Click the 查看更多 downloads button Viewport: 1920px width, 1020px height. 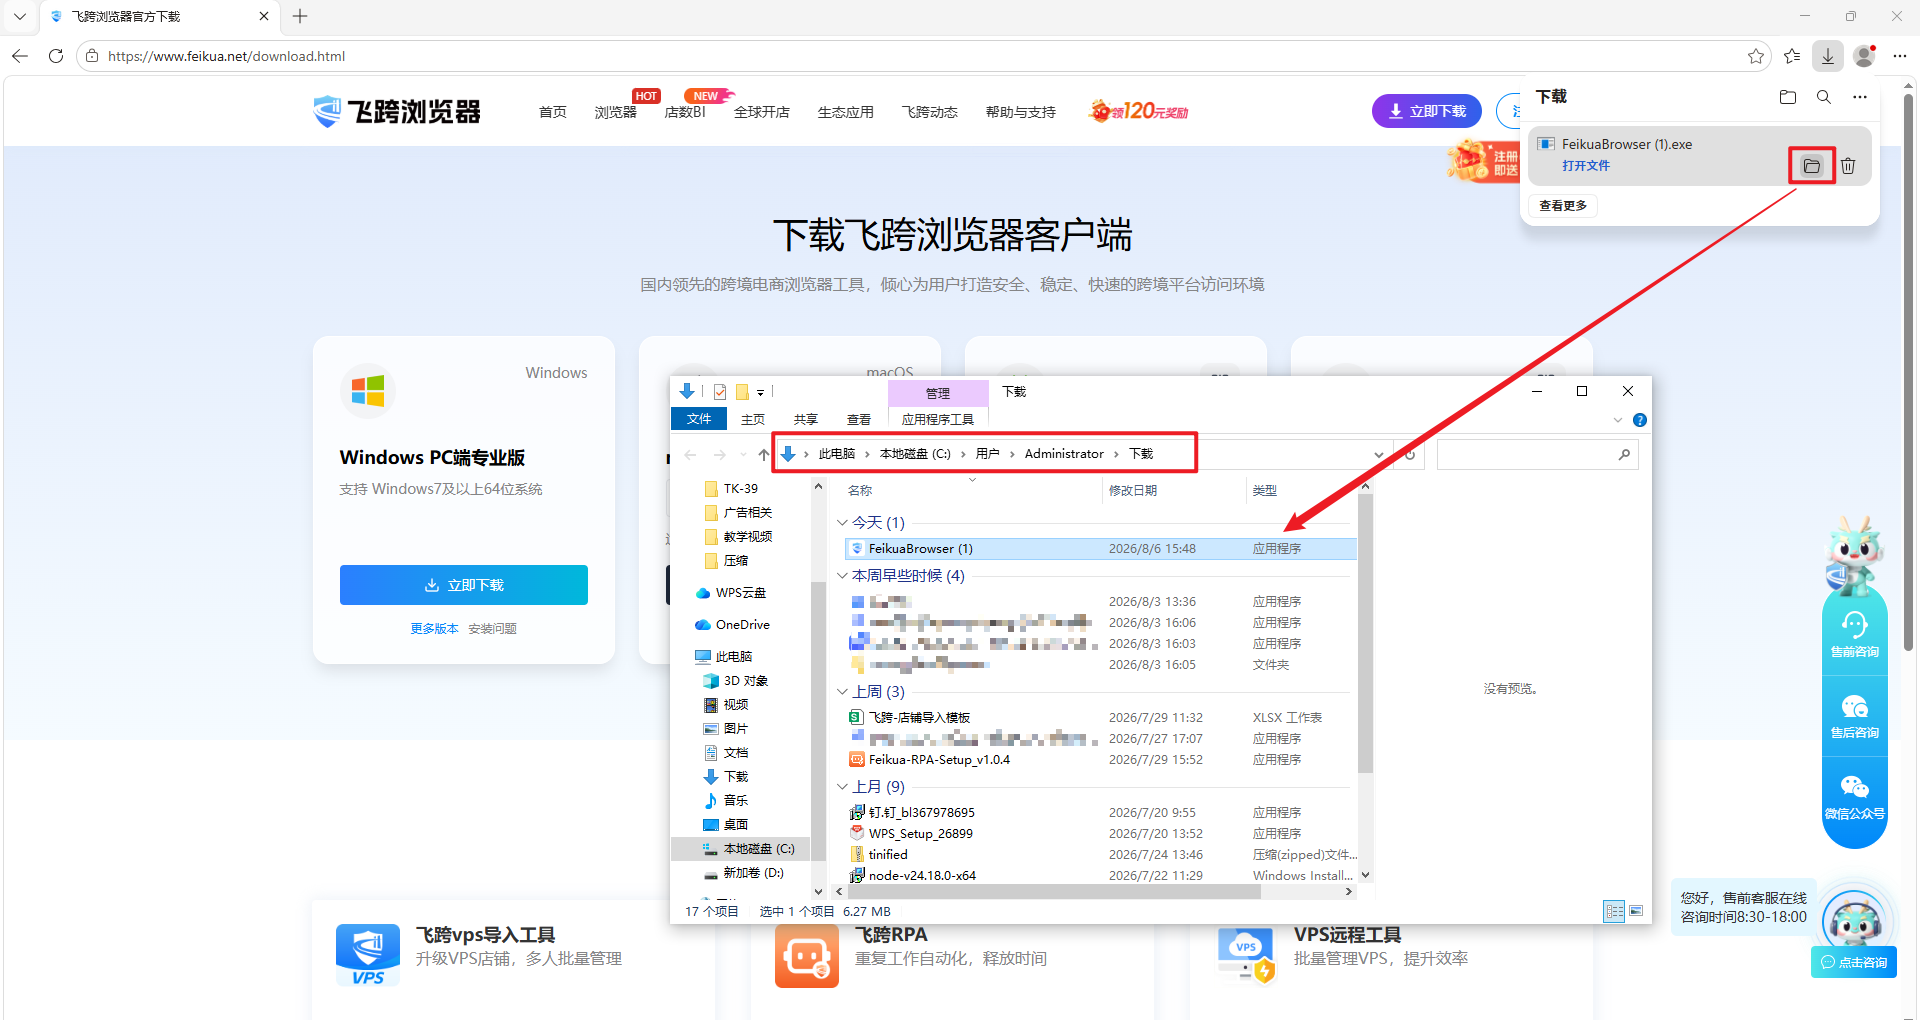pos(1563,206)
